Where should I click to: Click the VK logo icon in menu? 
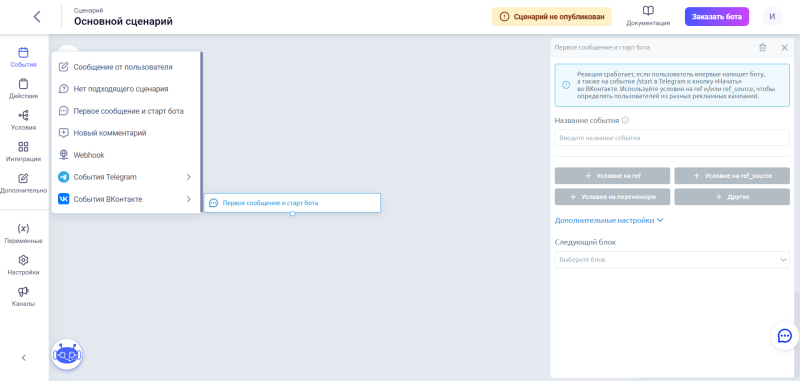(x=63, y=199)
